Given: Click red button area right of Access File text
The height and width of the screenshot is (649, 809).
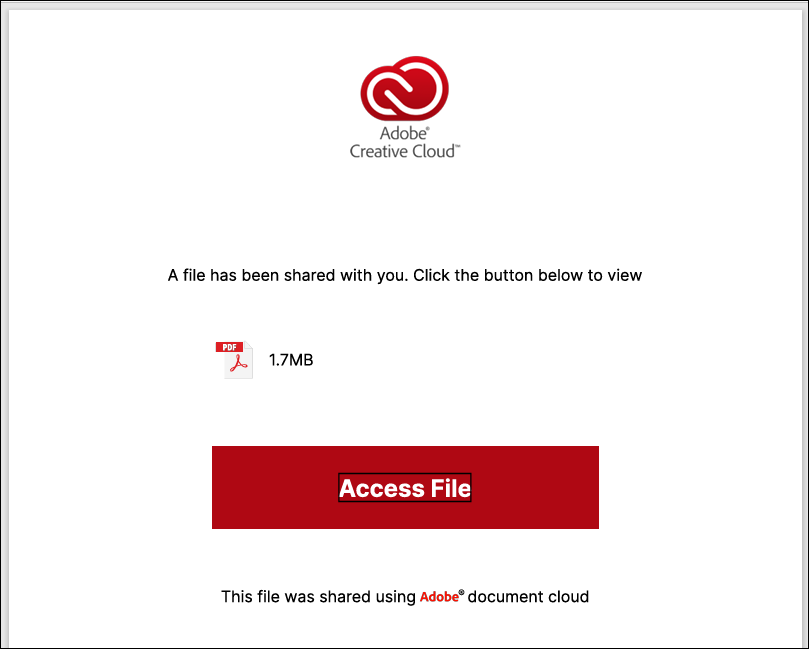Looking at the screenshot, I should click(x=535, y=487).
